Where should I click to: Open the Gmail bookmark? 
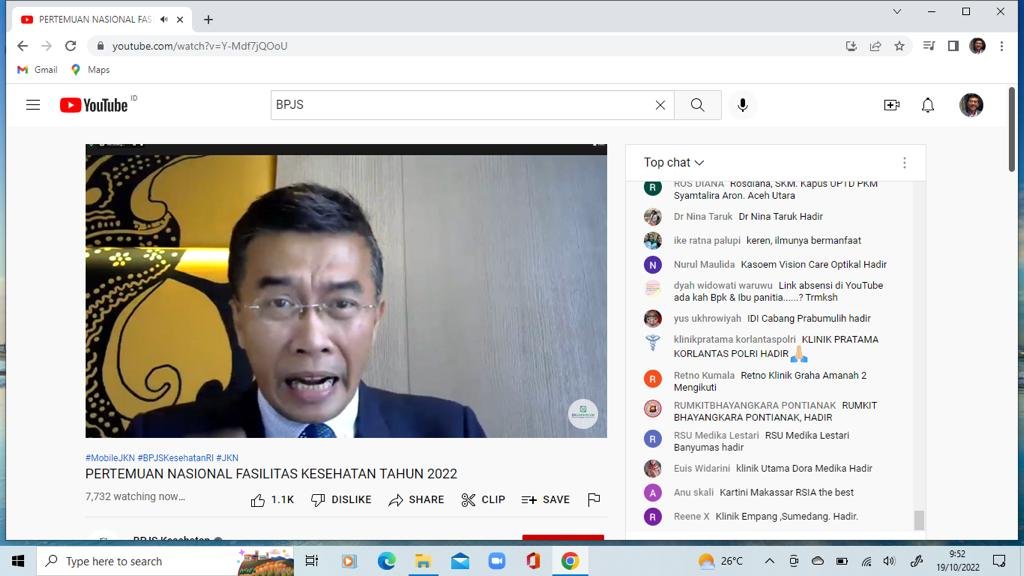[x=37, y=70]
